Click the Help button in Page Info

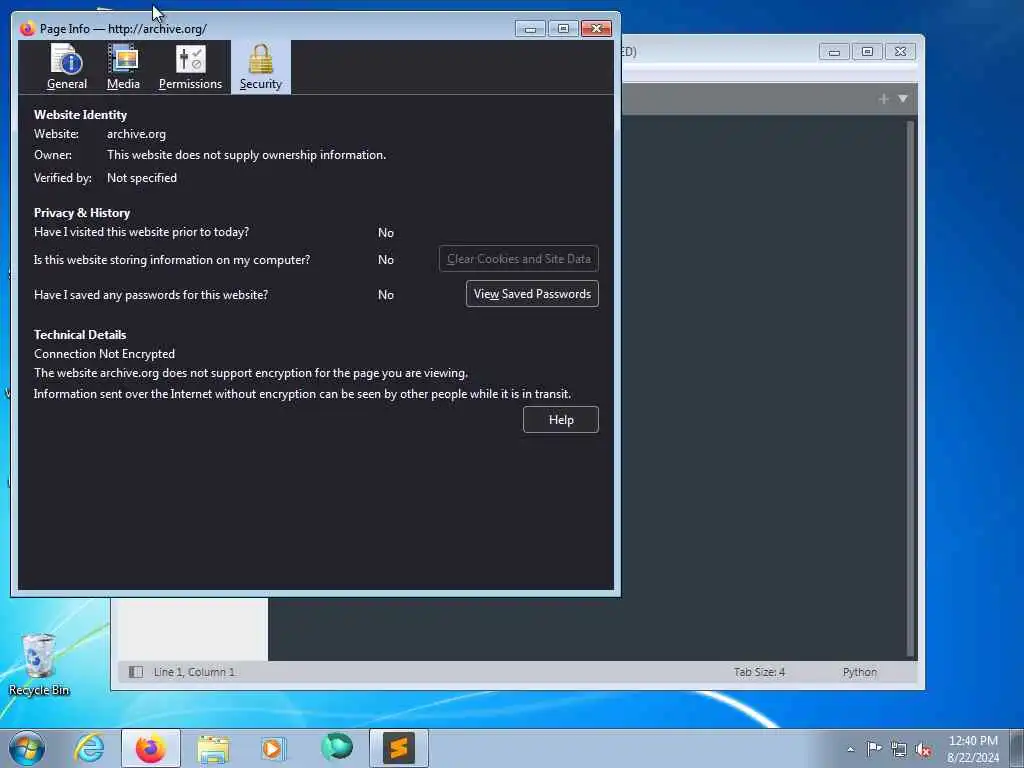tap(560, 420)
